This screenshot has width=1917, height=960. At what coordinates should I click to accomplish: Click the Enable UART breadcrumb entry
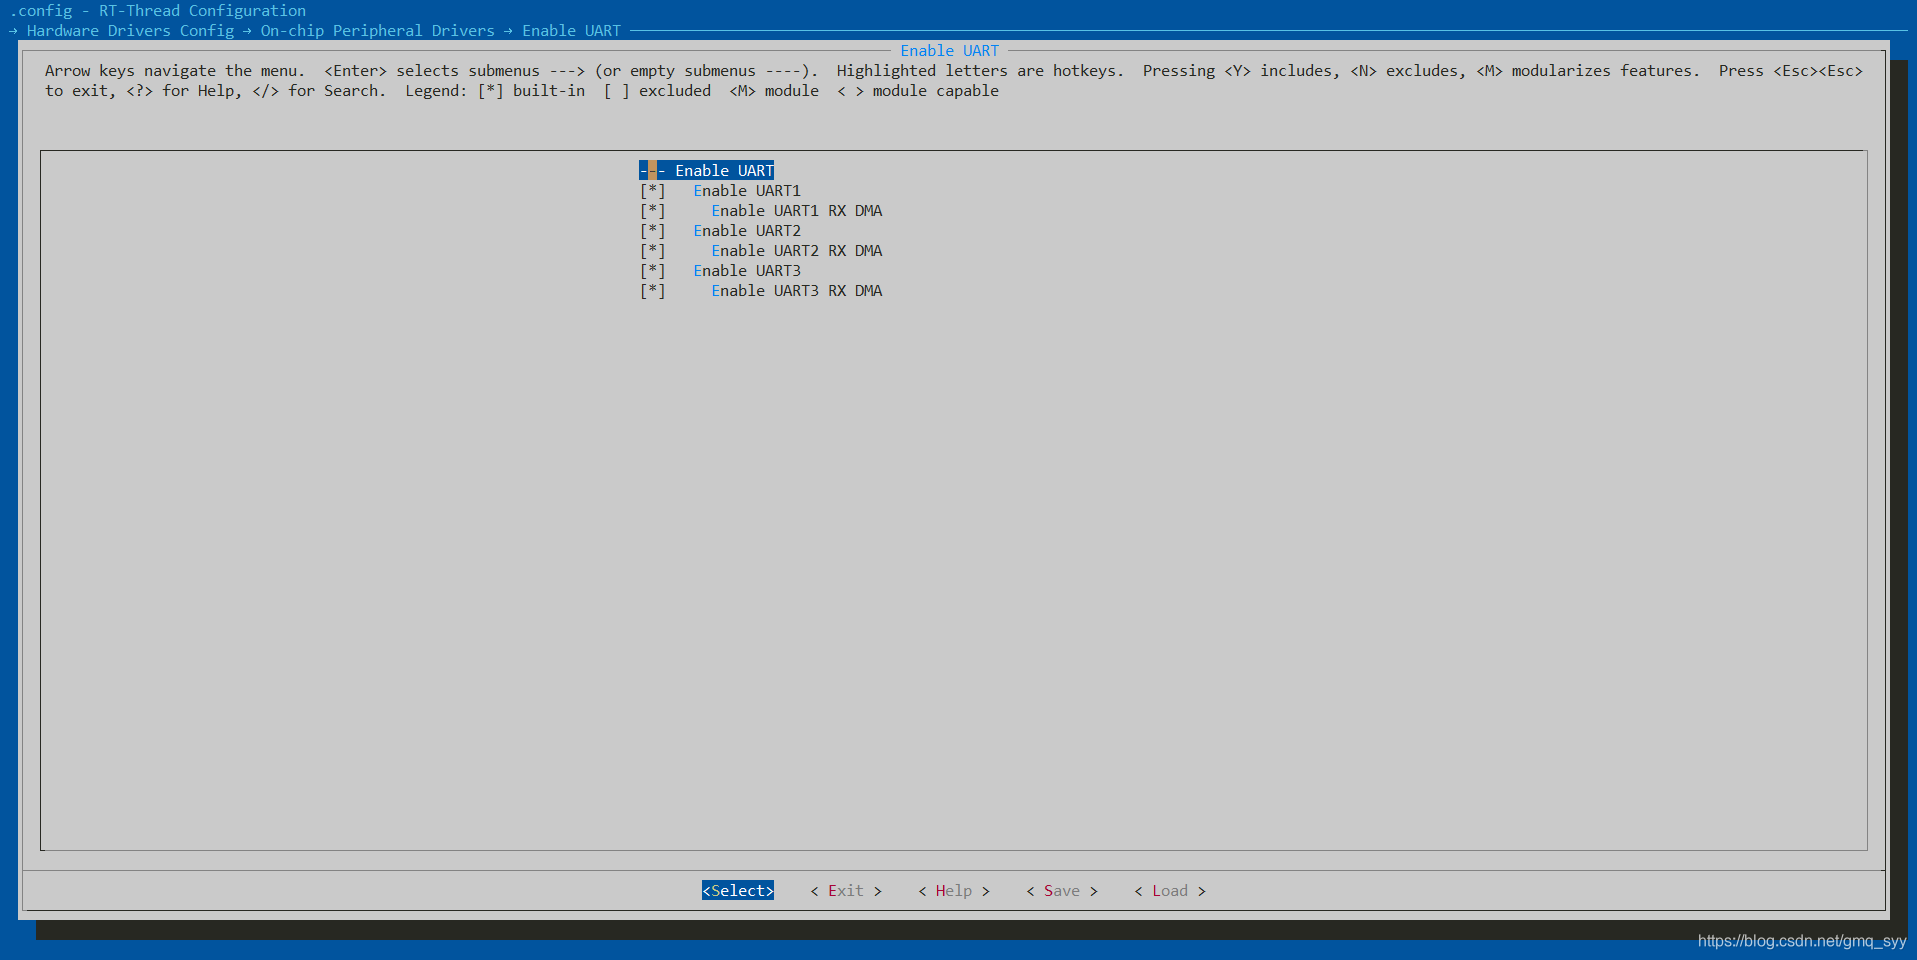572,30
